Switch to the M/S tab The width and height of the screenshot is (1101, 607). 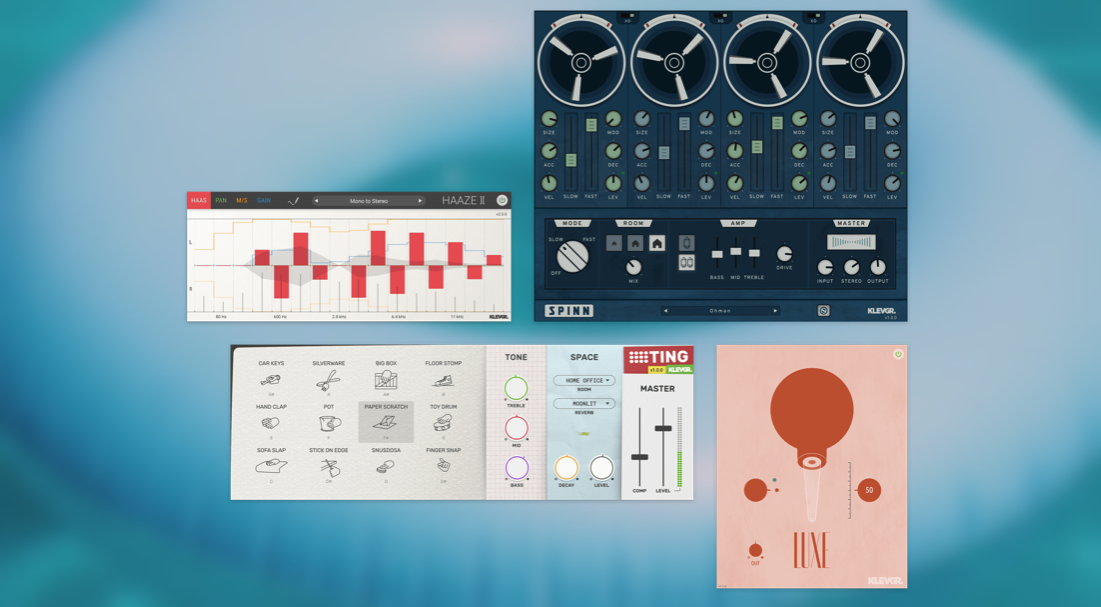[x=242, y=200]
